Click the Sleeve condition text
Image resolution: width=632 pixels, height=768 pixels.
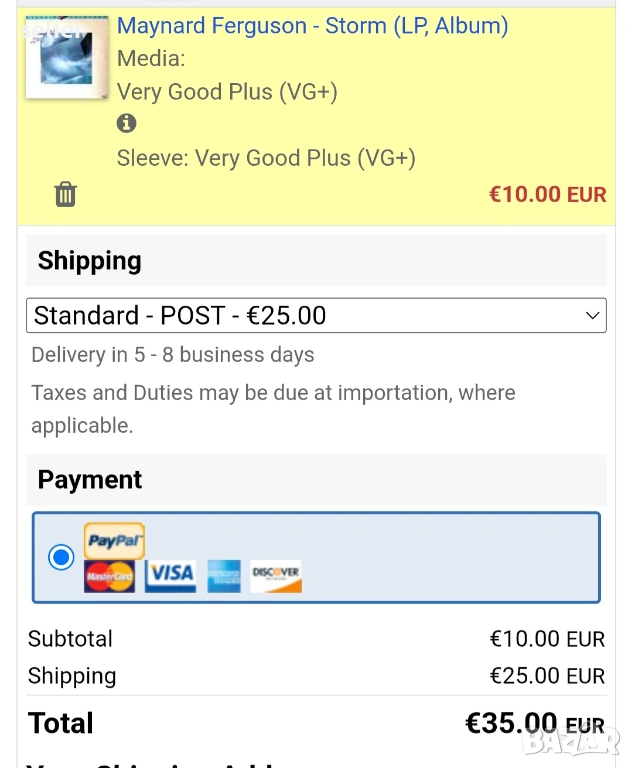pyautogui.click(x=266, y=158)
